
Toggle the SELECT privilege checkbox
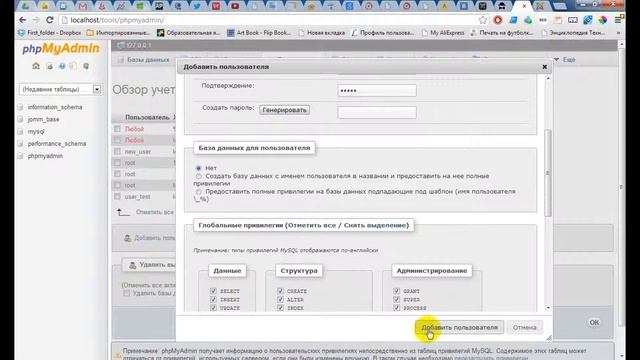pos(213,291)
